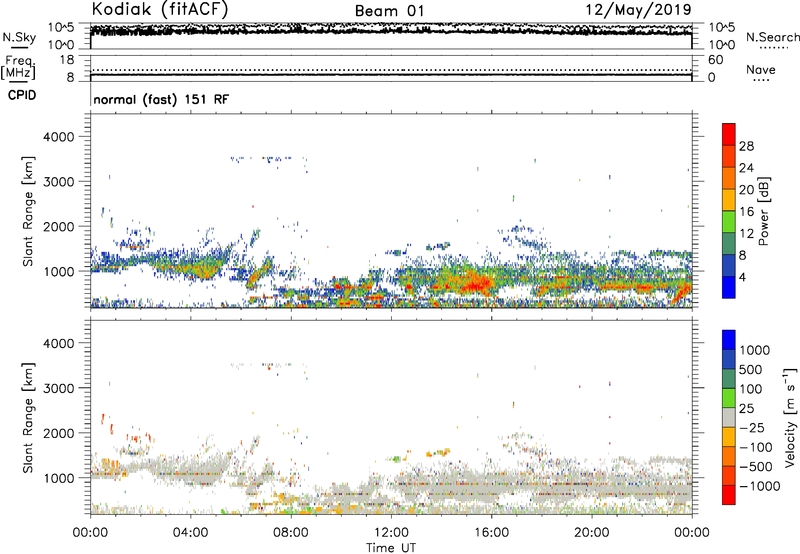Click the "CPID" row label
Viewport: 800px width, 554px height.
pos(22,95)
